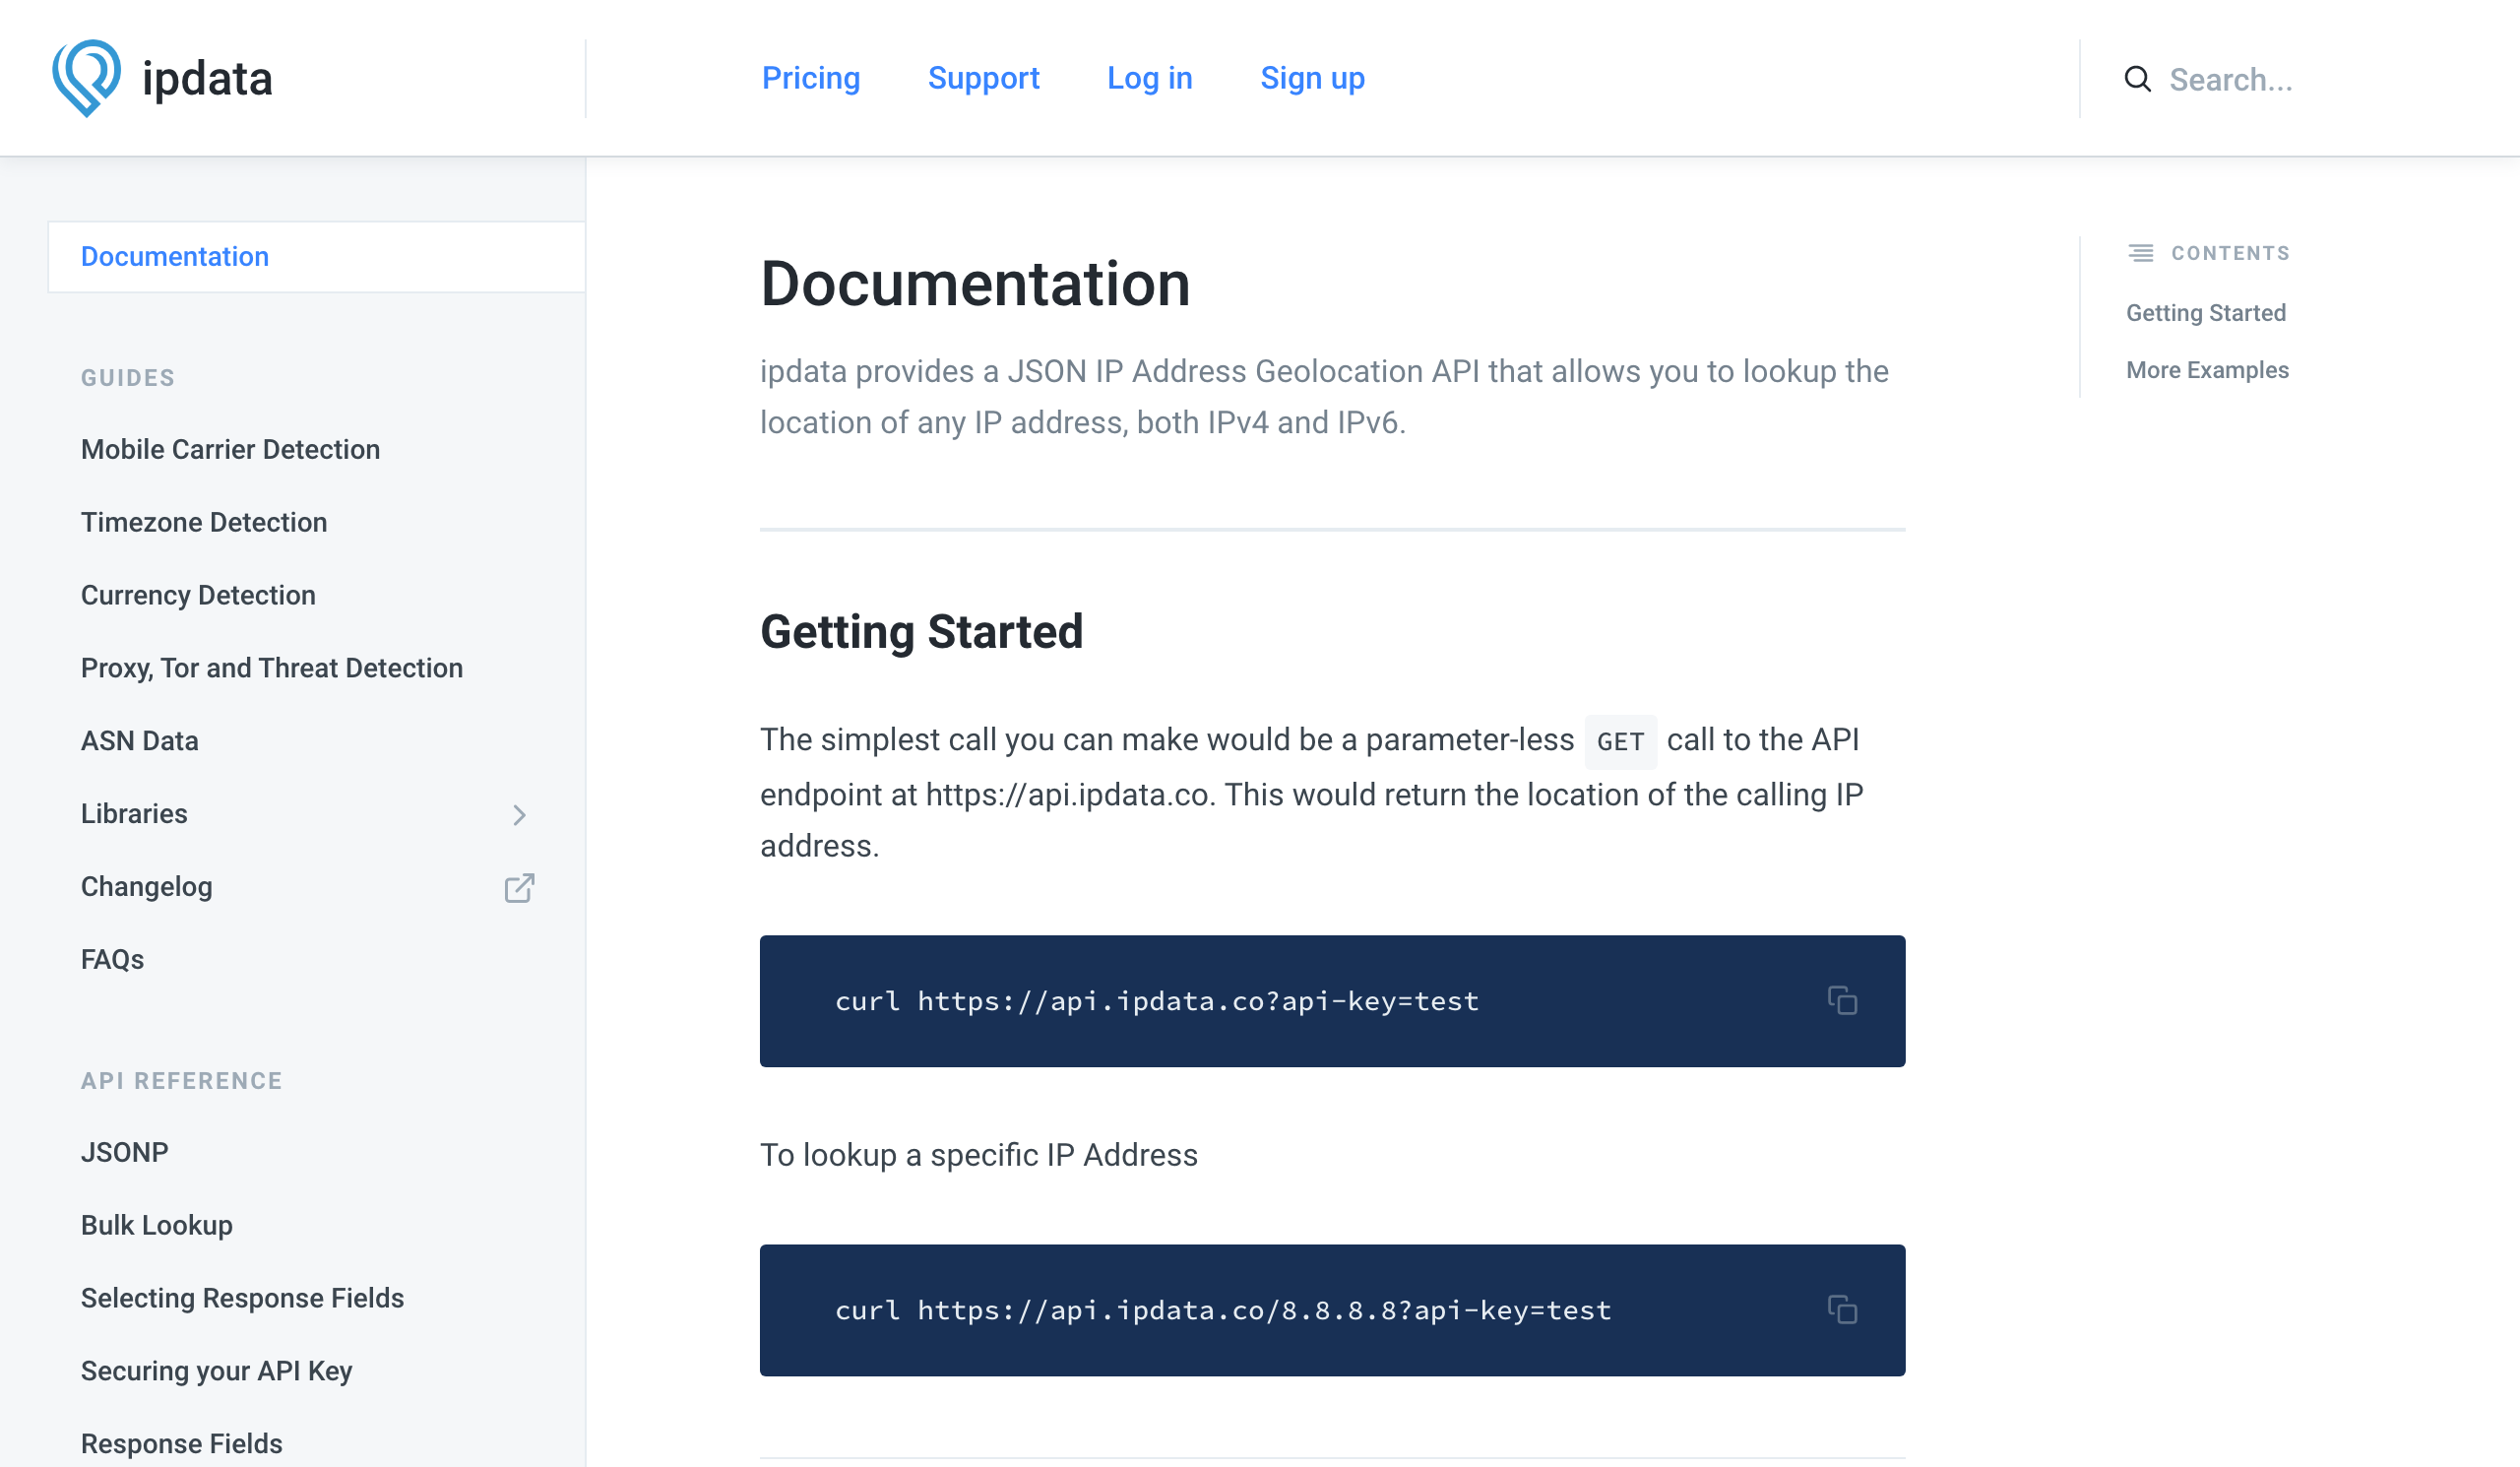Image resolution: width=2520 pixels, height=1467 pixels.
Task: Click the CONTENTS label
Action: pyautogui.click(x=2230, y=253)
